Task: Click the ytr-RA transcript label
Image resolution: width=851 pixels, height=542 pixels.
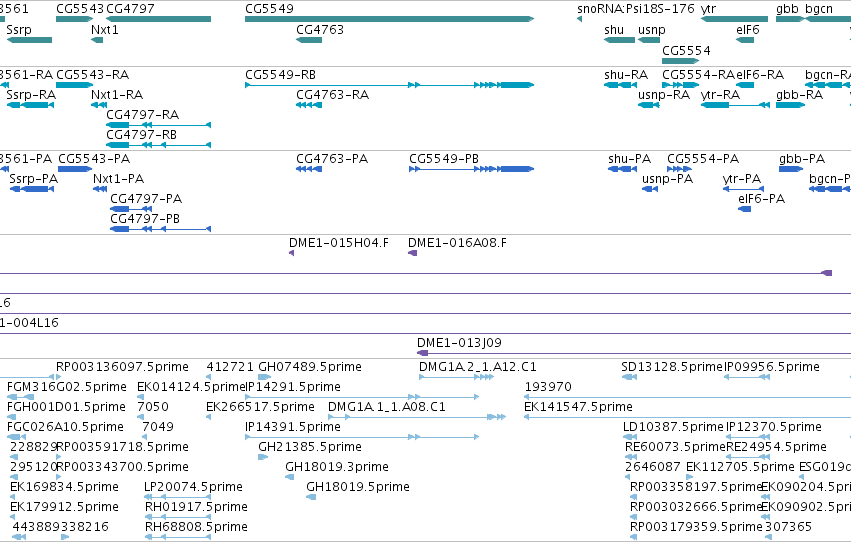Action: pos(720,94)
